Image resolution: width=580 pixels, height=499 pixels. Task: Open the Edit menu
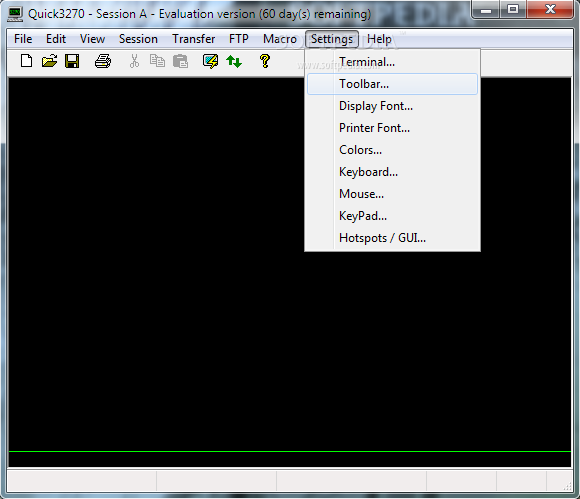click(56, 39)
